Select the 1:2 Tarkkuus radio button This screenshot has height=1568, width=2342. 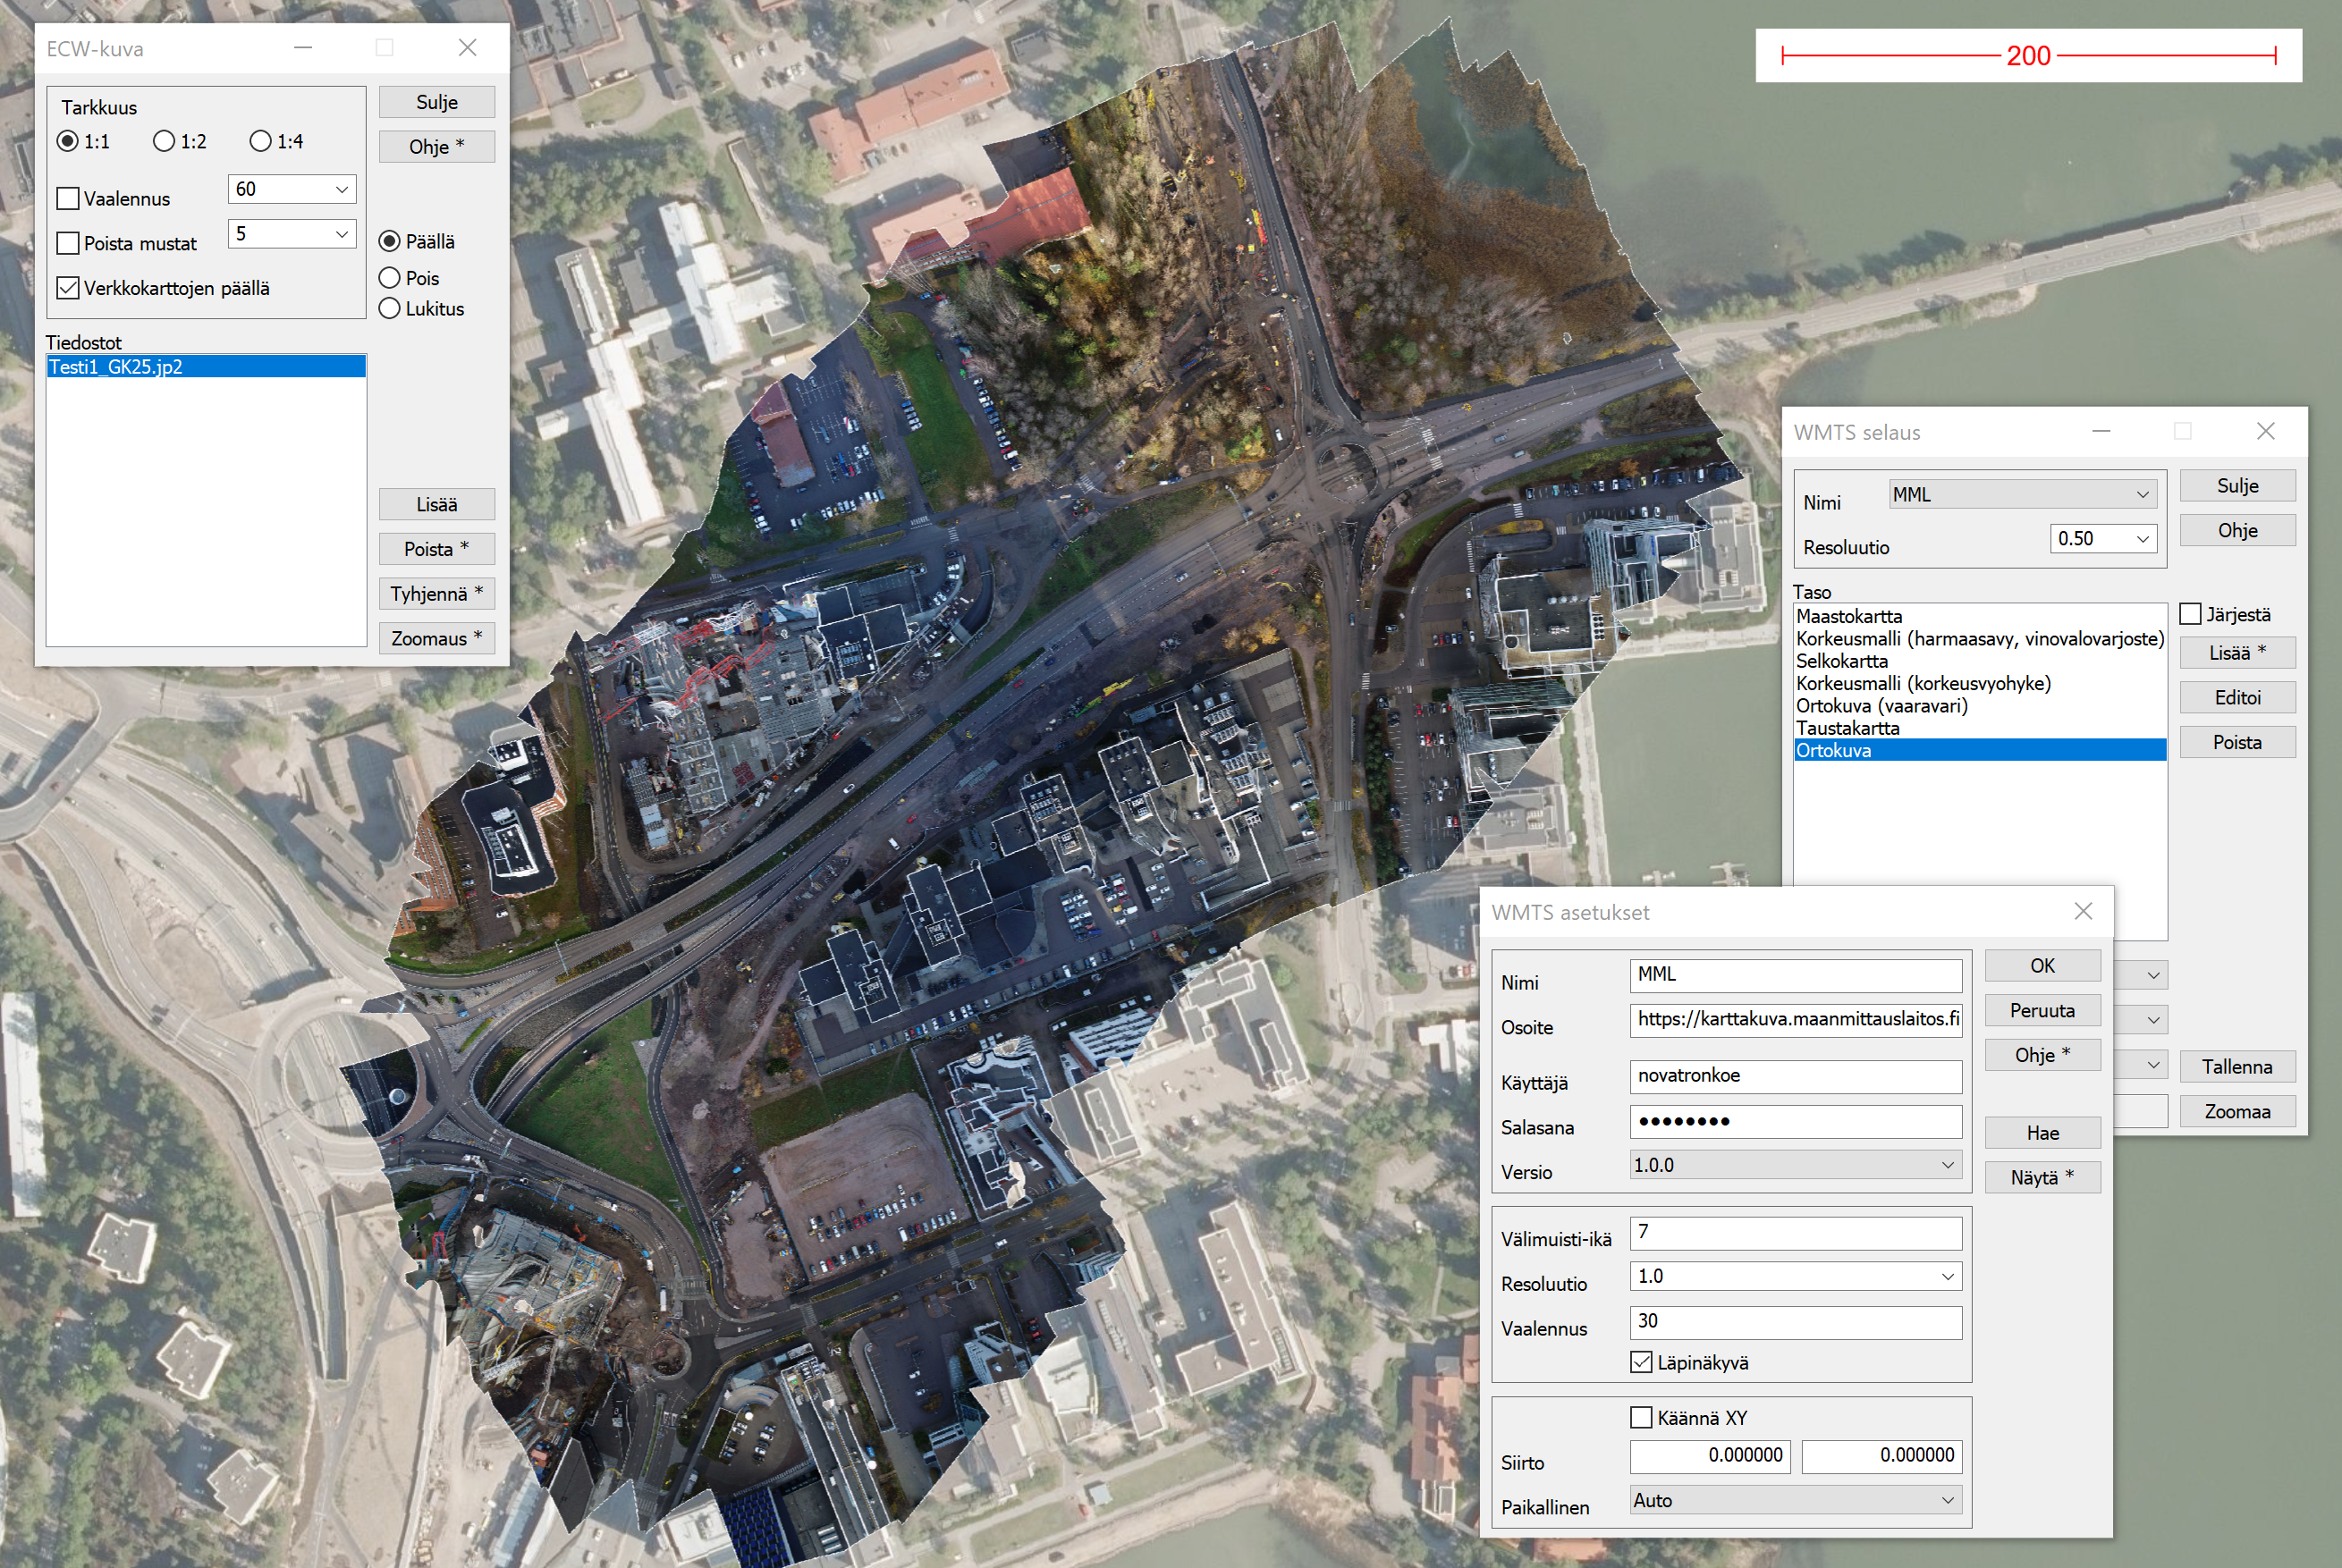click(164, 141)
